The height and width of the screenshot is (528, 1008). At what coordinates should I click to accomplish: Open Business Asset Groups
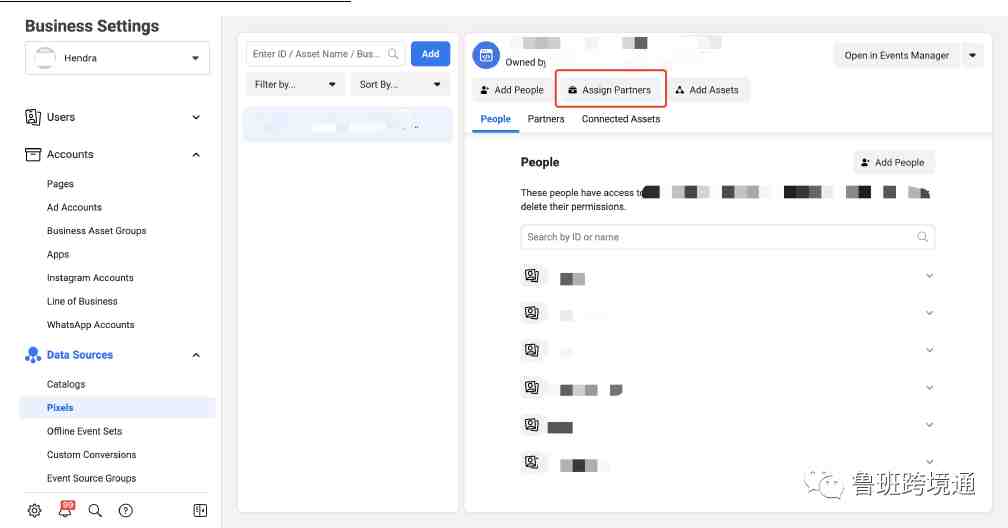(96, 231)
